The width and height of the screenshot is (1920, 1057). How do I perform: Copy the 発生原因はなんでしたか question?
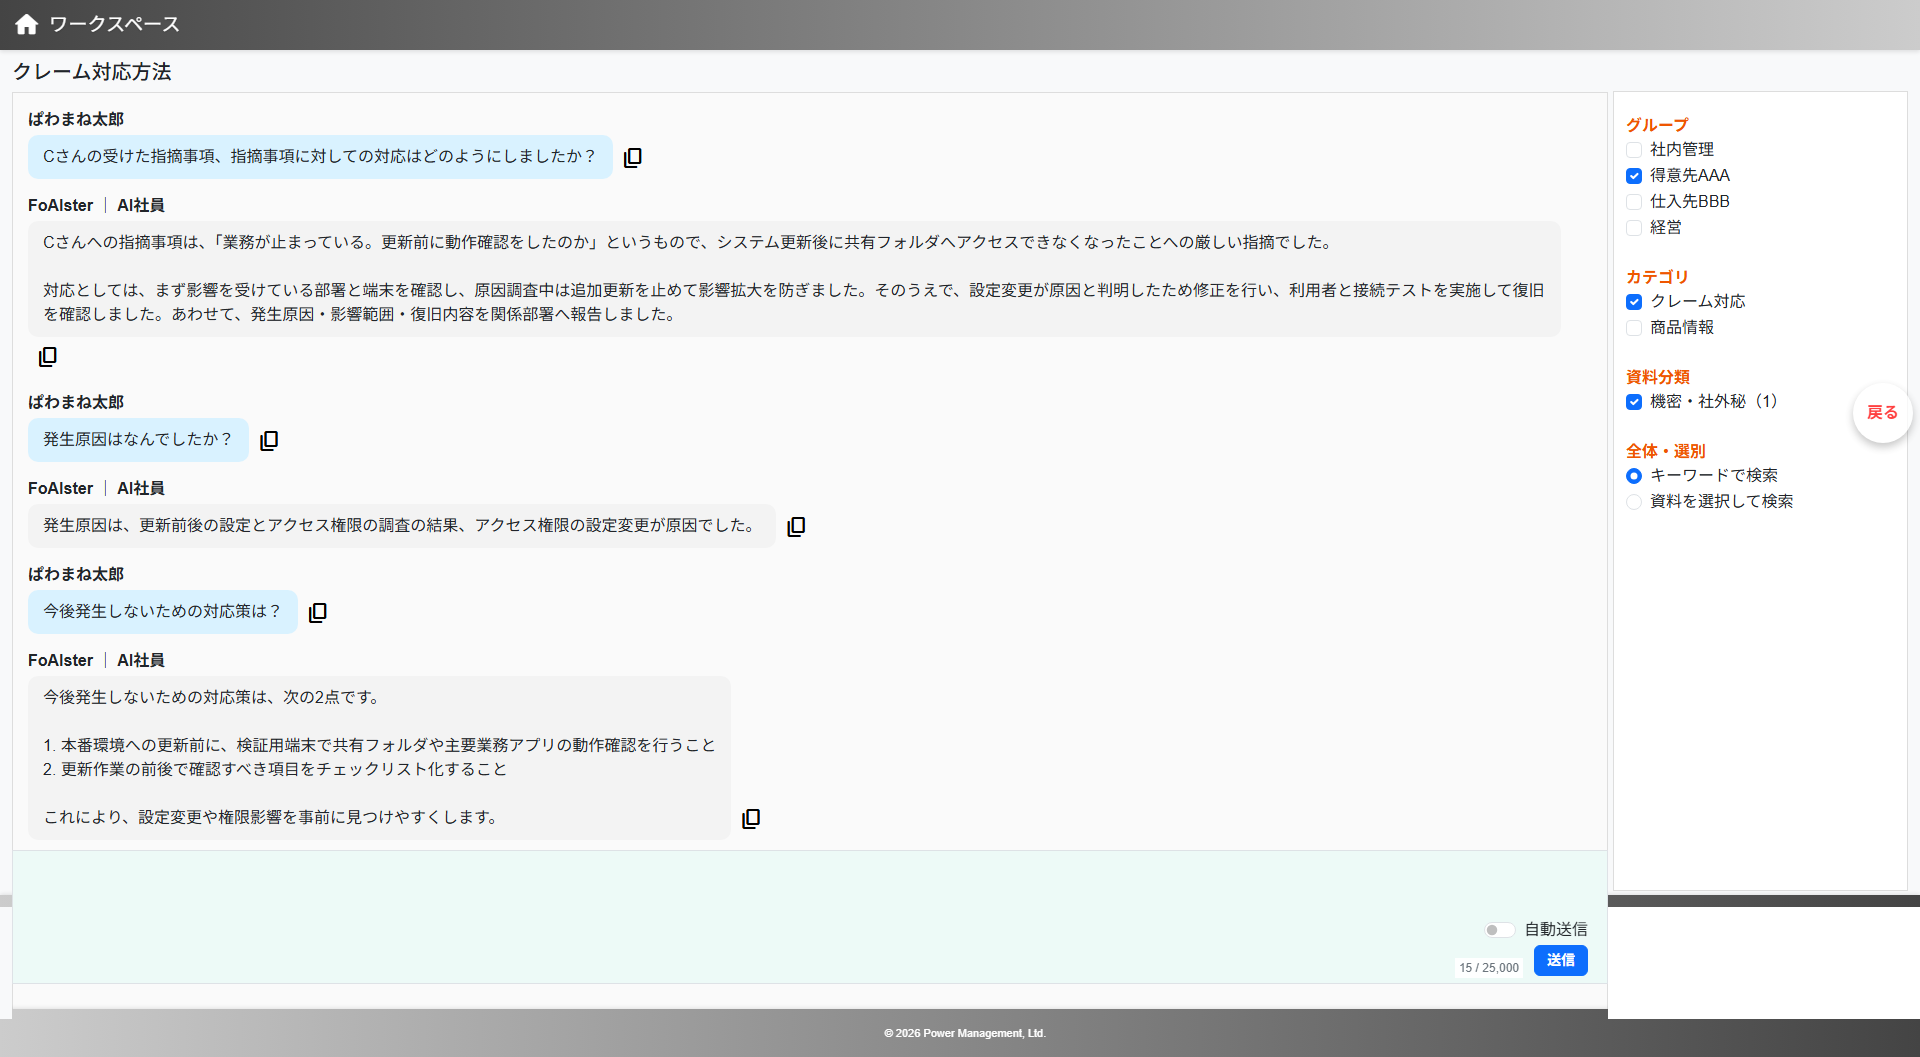(x=269, y=441)
